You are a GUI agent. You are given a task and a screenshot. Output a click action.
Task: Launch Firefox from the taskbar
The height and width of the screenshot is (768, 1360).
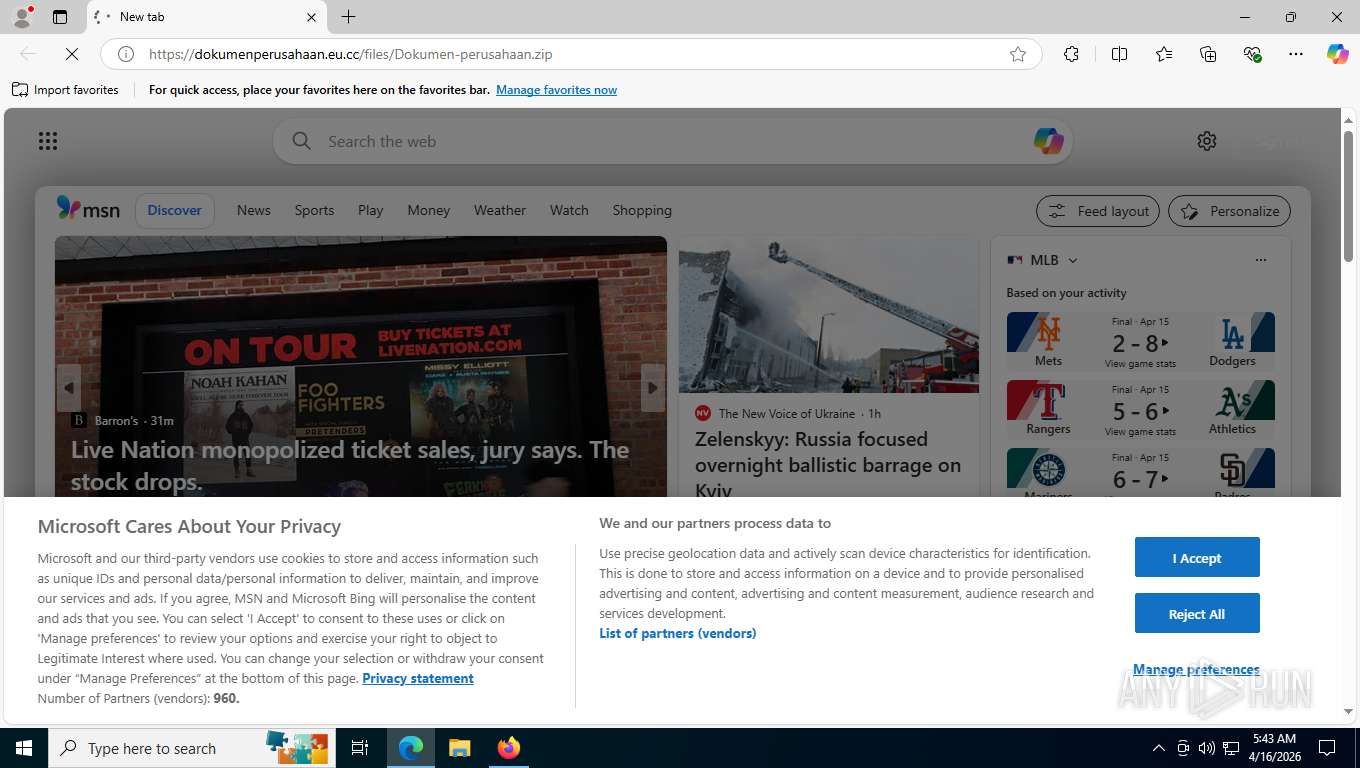click(x=508, y=748)
